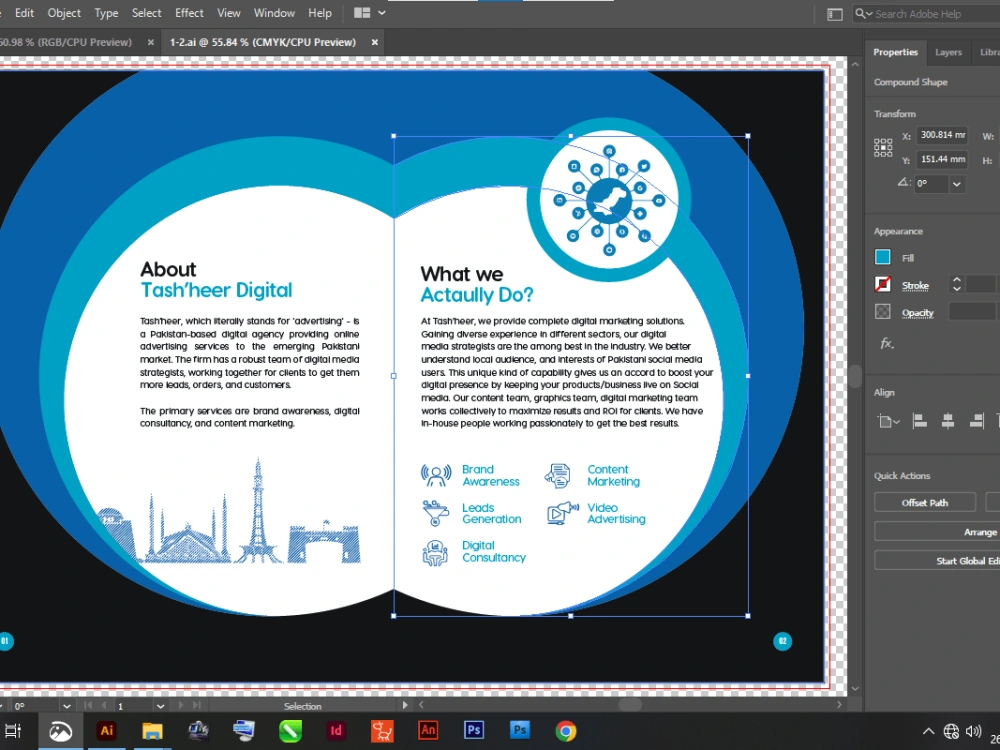Click the reference point locator grid
Screen dimensions: 1000x750
coord(883,148)
